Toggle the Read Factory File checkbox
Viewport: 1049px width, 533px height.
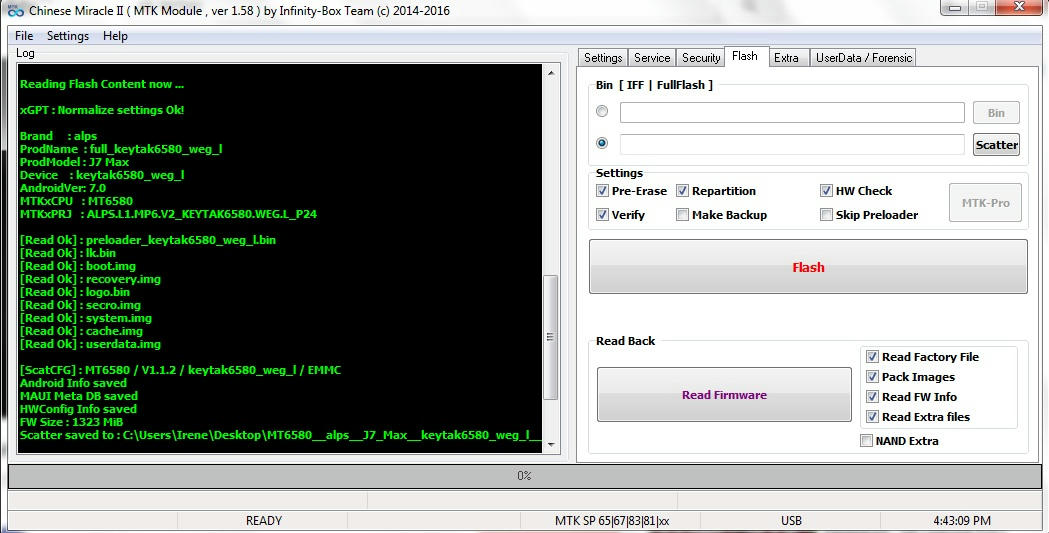point(872,356)
